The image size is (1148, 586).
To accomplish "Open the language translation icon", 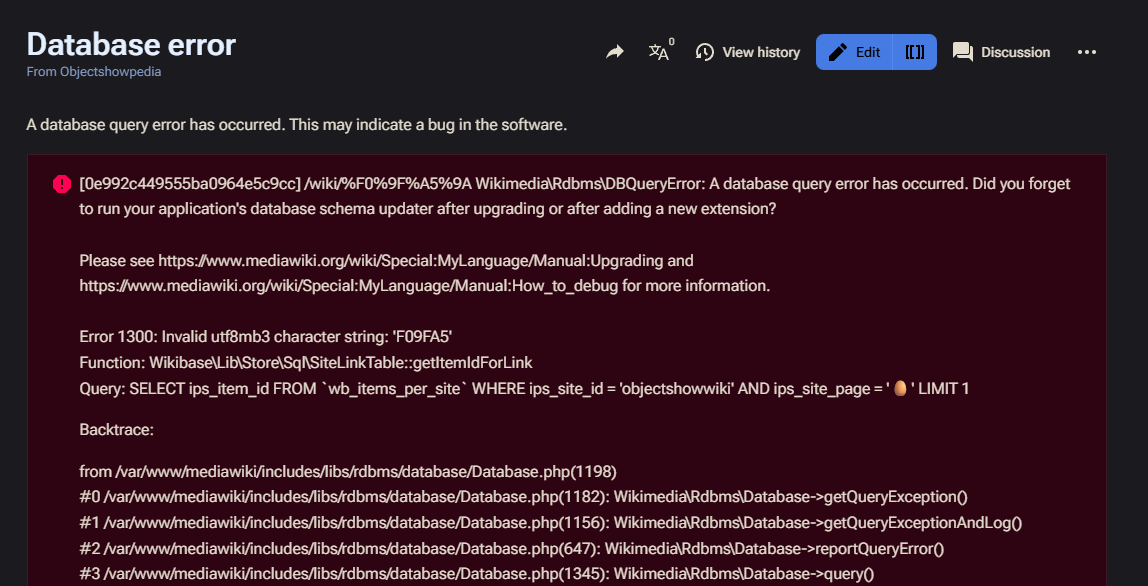I will pyautogui.click(x=658, y=52).
